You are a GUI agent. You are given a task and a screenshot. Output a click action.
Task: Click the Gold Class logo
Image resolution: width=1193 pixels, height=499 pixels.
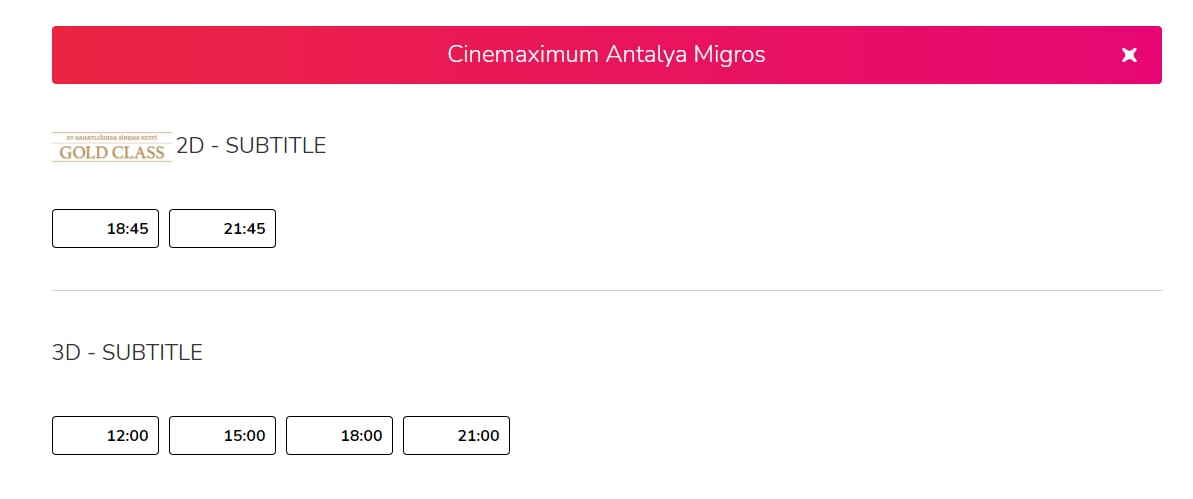point(112,147)
